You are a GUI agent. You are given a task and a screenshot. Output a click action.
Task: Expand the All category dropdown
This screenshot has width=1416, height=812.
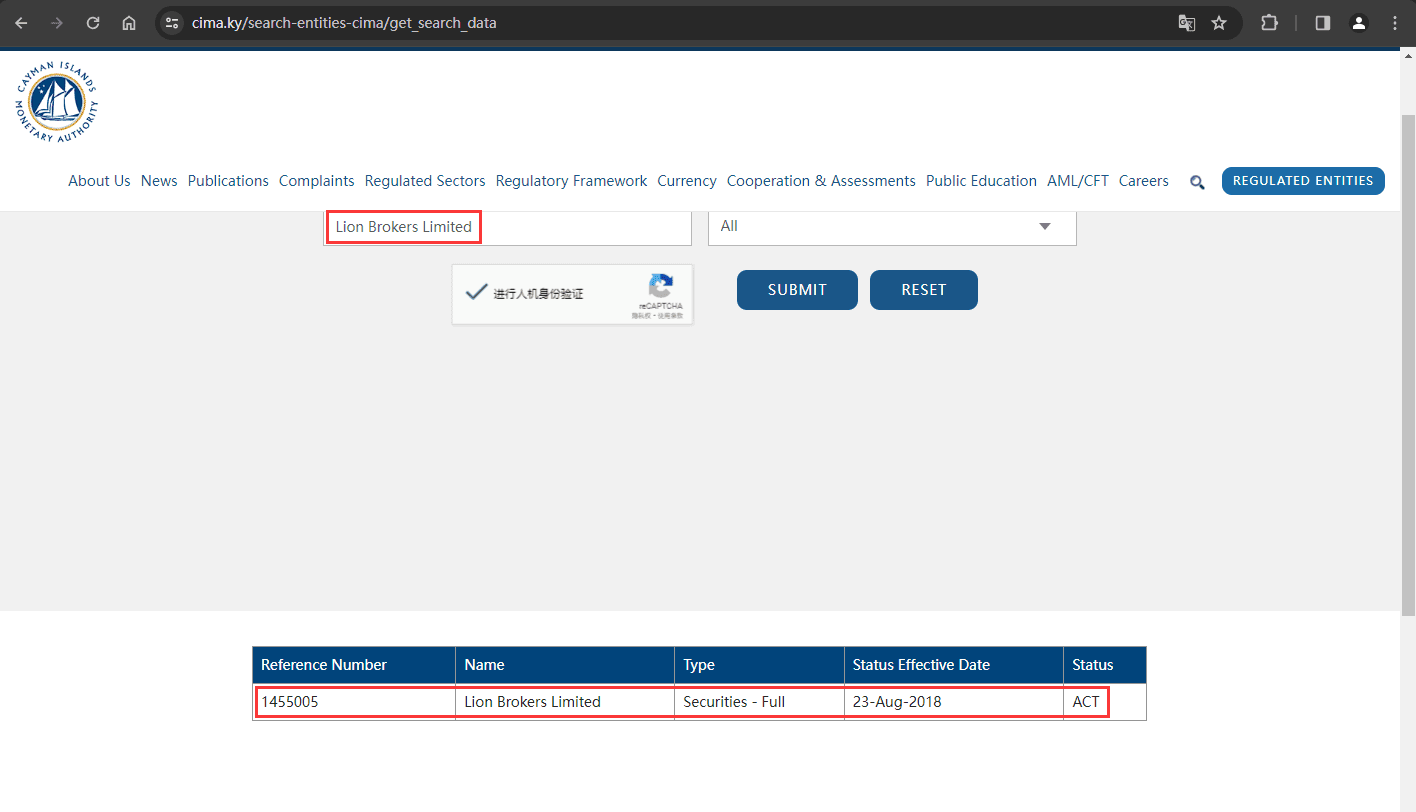pyautogui.click(x=892, y=227)
